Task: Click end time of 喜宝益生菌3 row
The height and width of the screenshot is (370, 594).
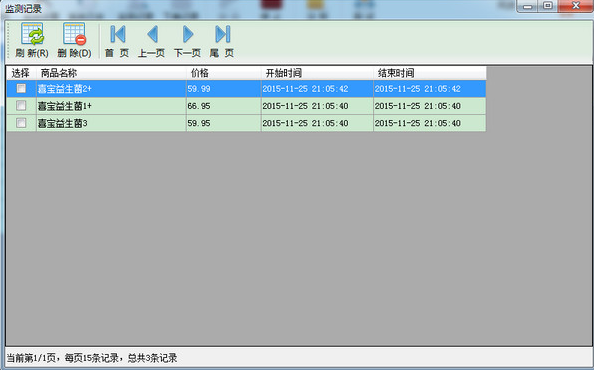Action: [x=430, y=123]
